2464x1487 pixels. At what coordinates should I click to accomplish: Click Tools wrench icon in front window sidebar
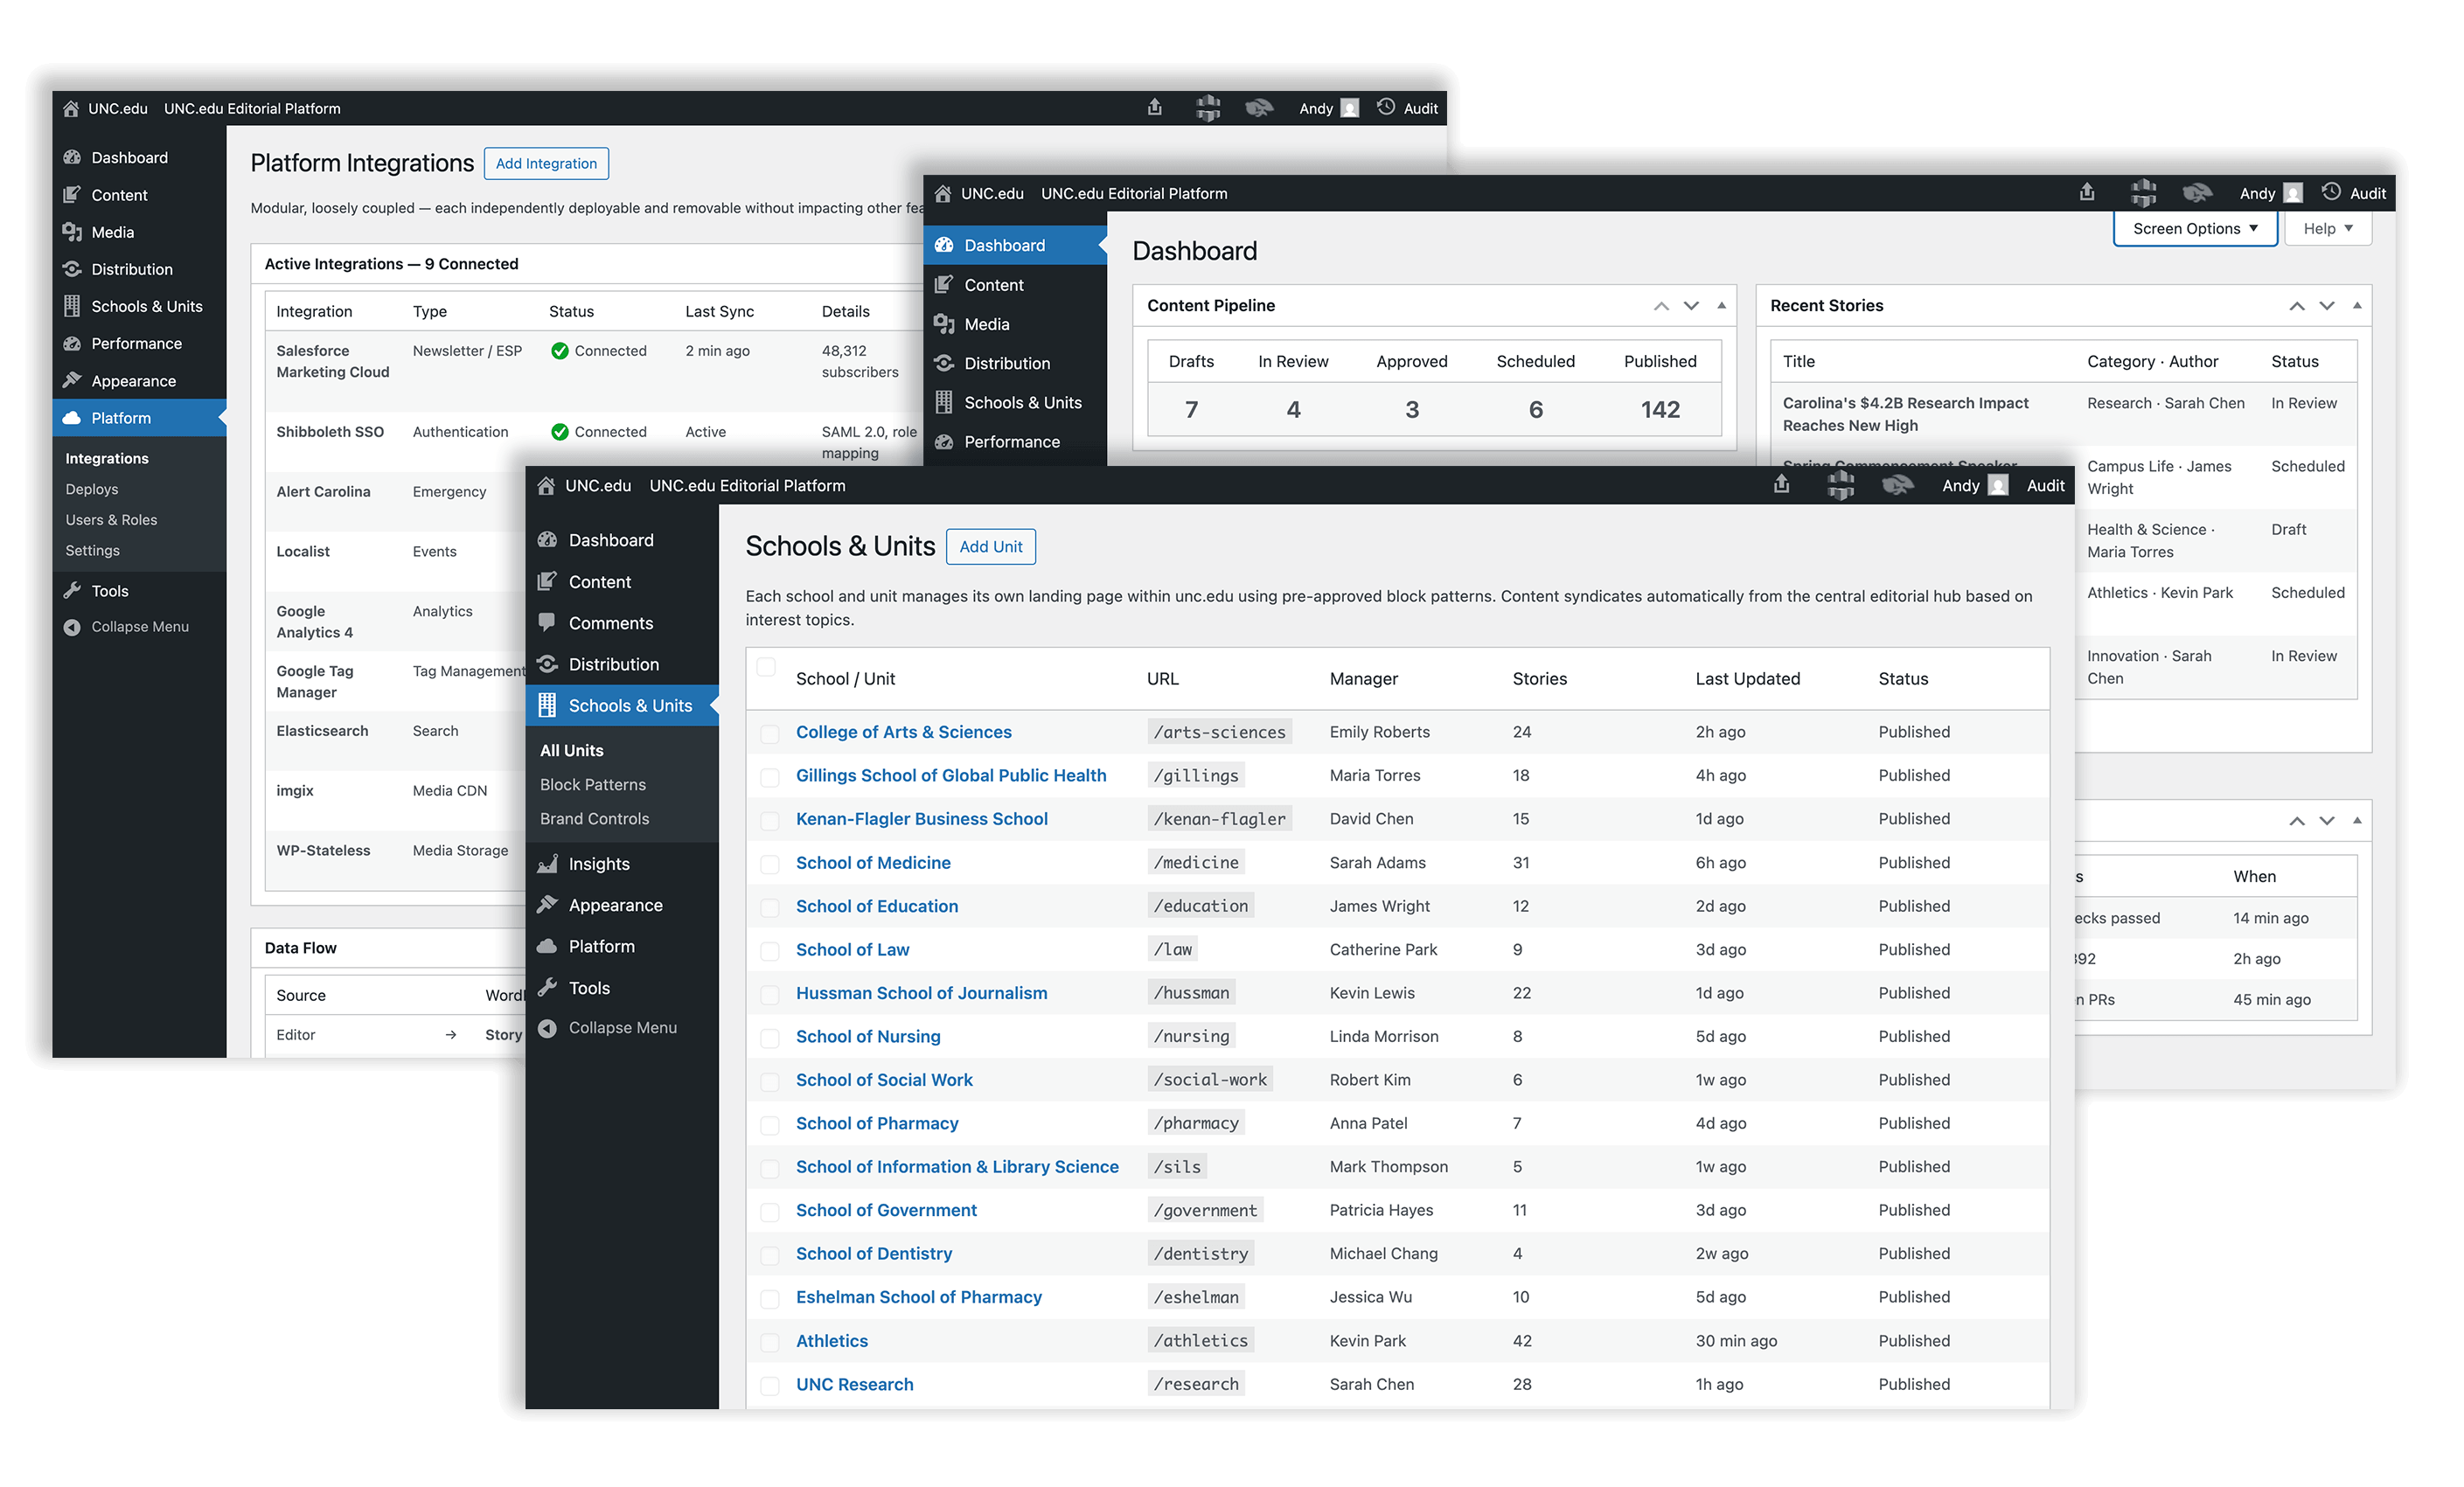(x=547, y=987)
